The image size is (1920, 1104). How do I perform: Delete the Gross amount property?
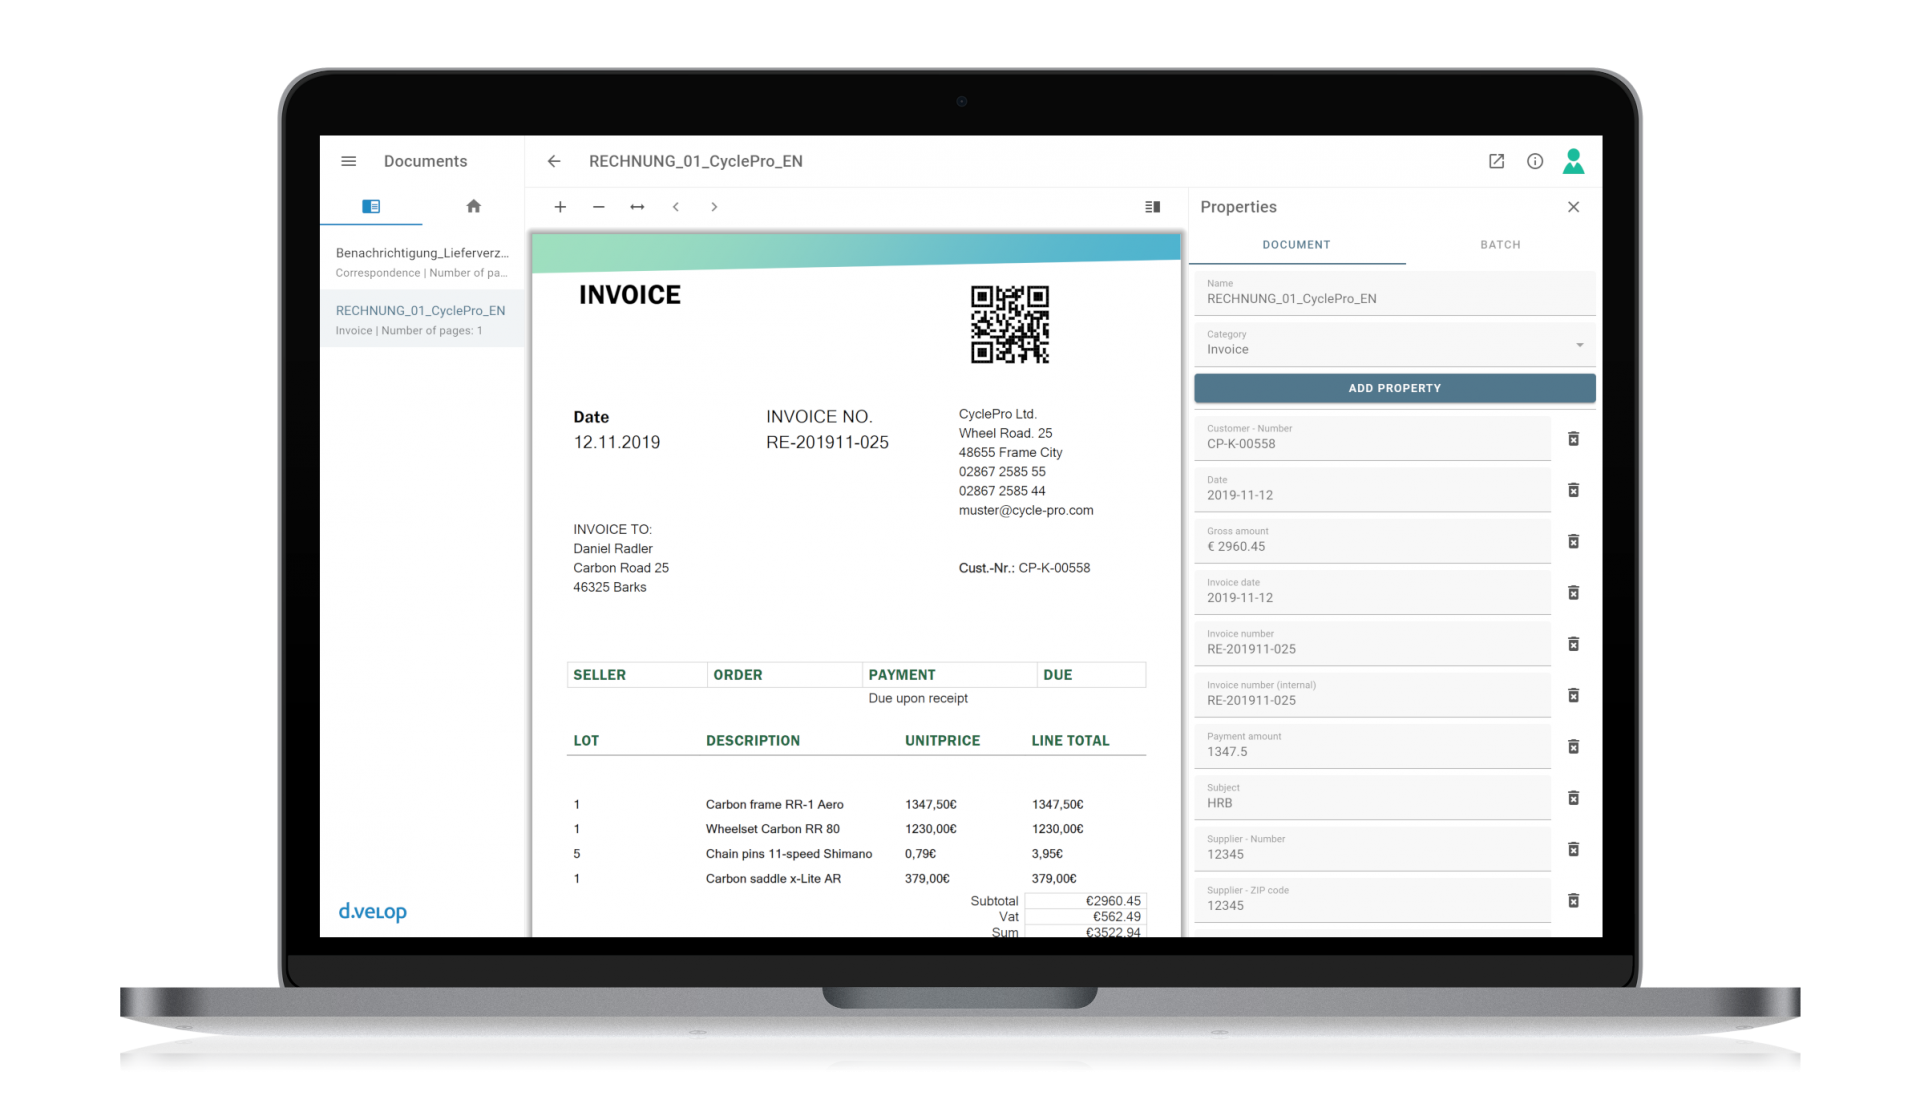(x=1574, y=541)
